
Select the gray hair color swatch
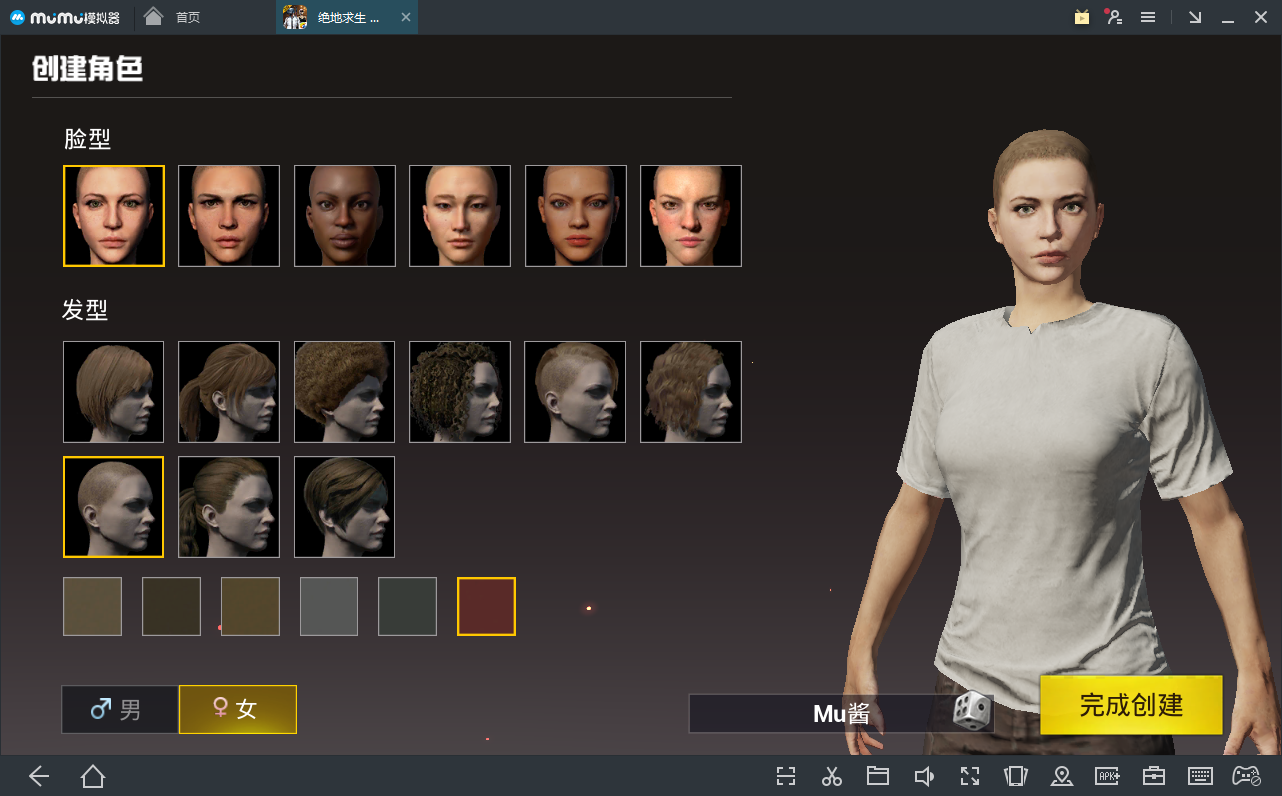(329, 606)
